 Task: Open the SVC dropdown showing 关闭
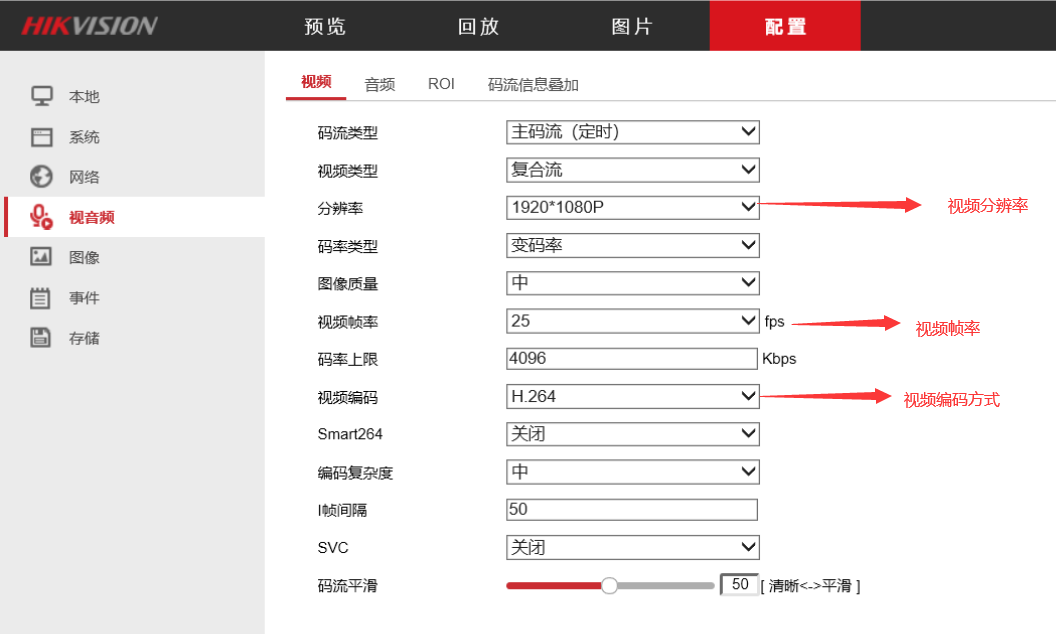point(632,547)
